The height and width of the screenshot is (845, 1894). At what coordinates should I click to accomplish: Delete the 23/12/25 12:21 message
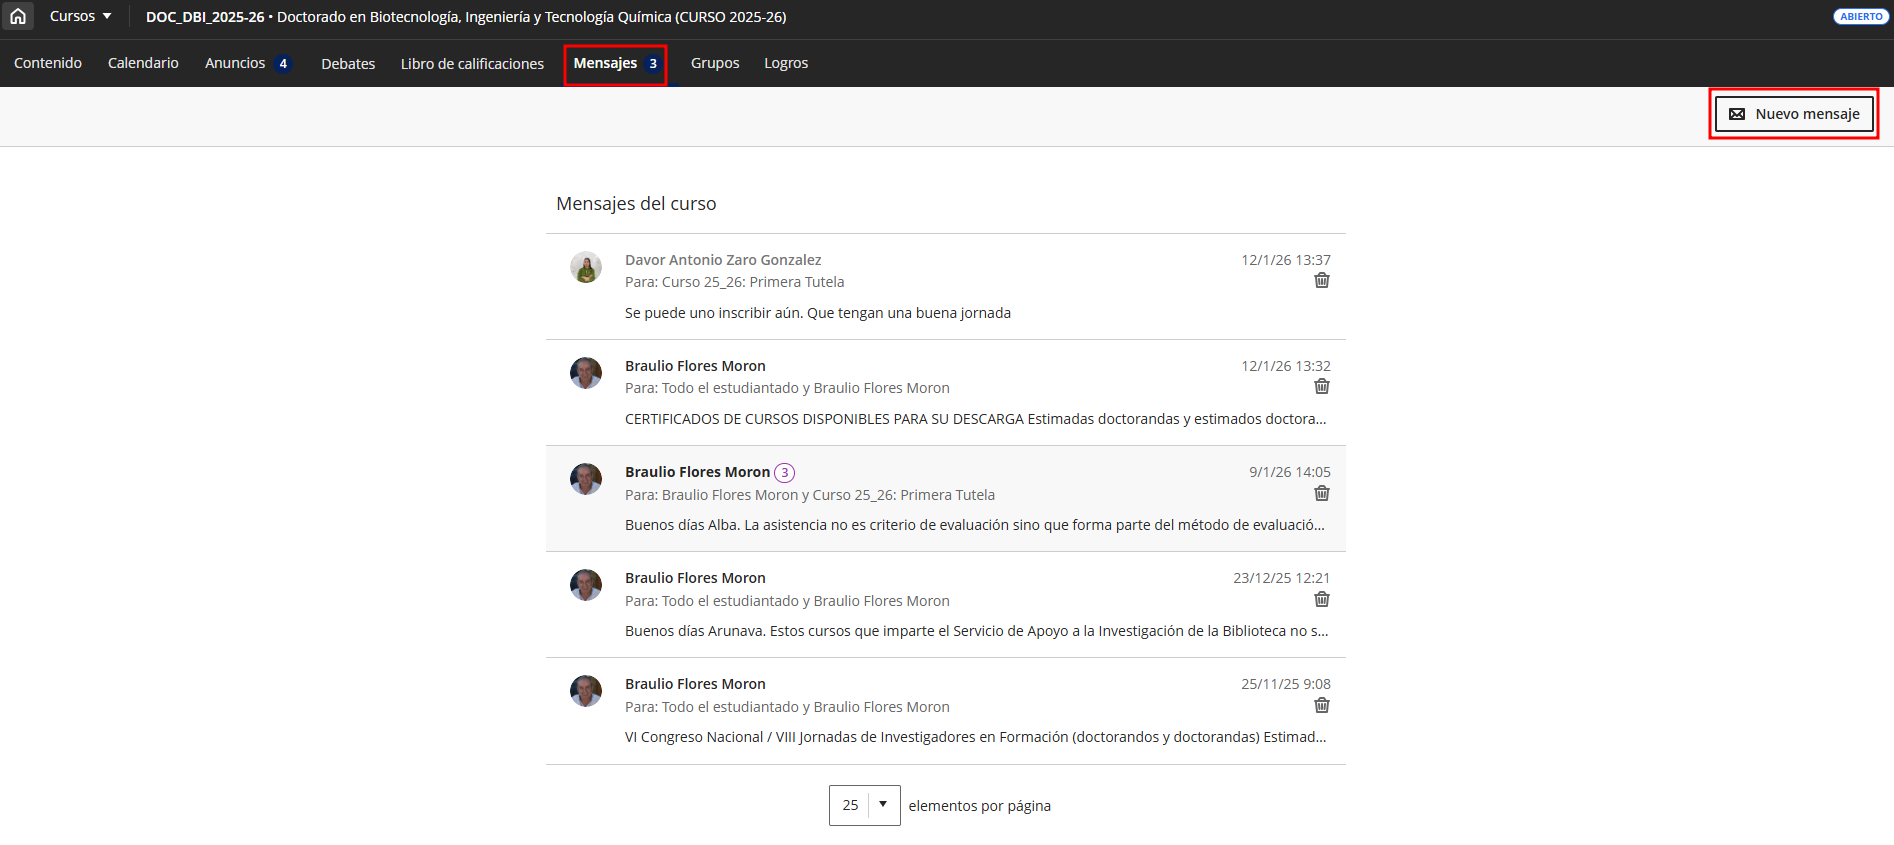(1321, 600)
